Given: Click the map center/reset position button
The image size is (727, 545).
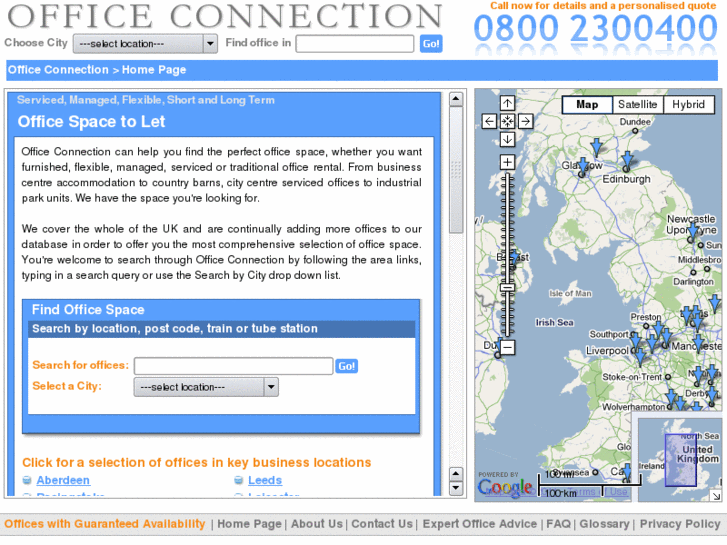Looking at the screenshot, I should [x=507, y=122].
